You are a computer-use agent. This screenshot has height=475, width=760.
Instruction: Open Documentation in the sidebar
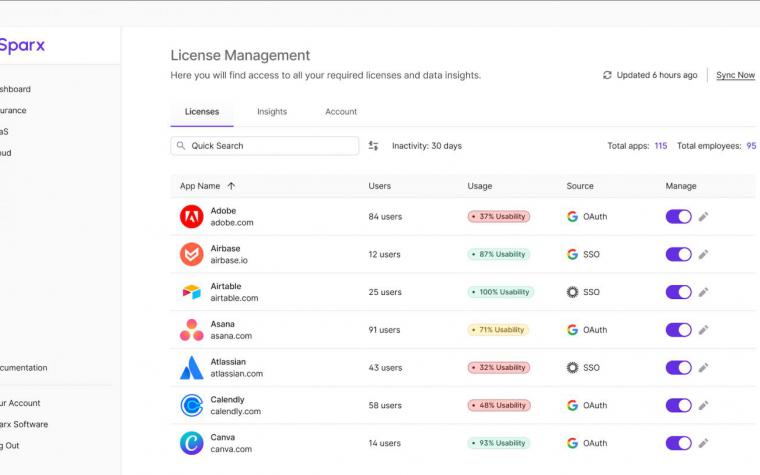(x=23, y=368)
